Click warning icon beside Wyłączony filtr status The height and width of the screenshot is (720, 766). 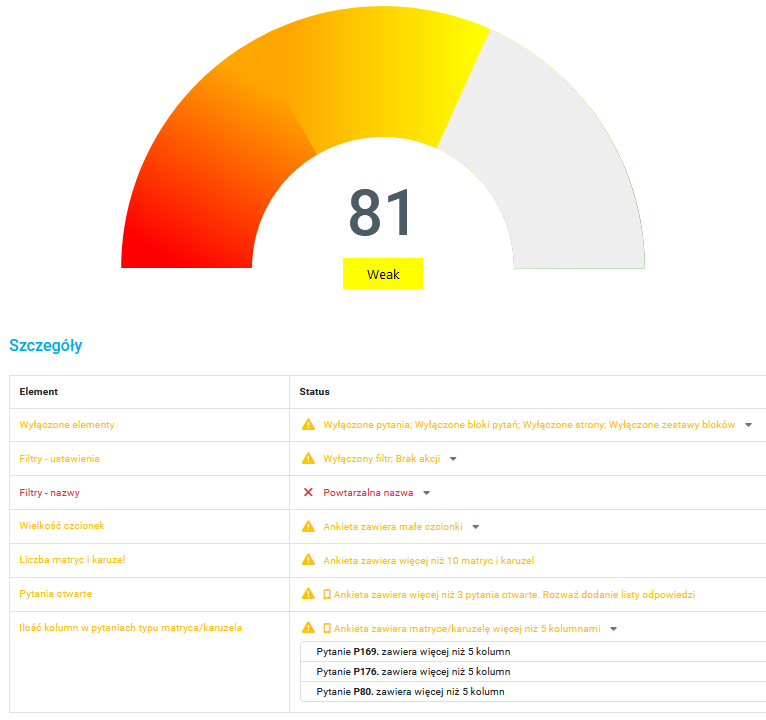[309, 459]
